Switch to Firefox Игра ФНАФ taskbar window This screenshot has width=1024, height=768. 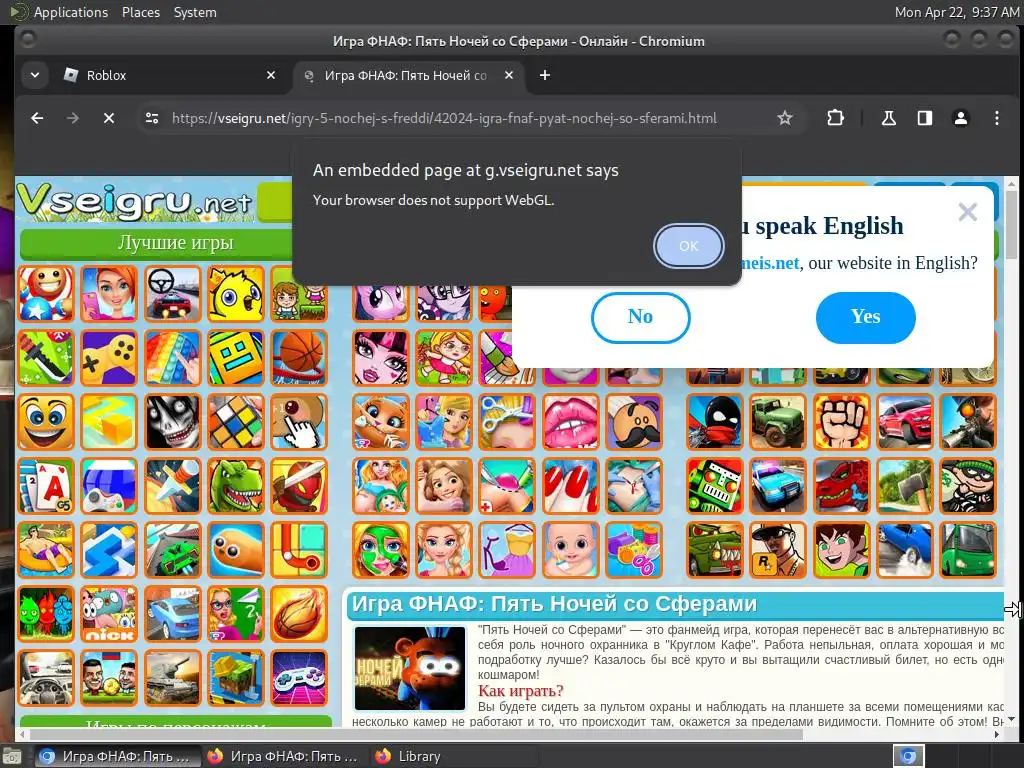(x=283, y=756)
